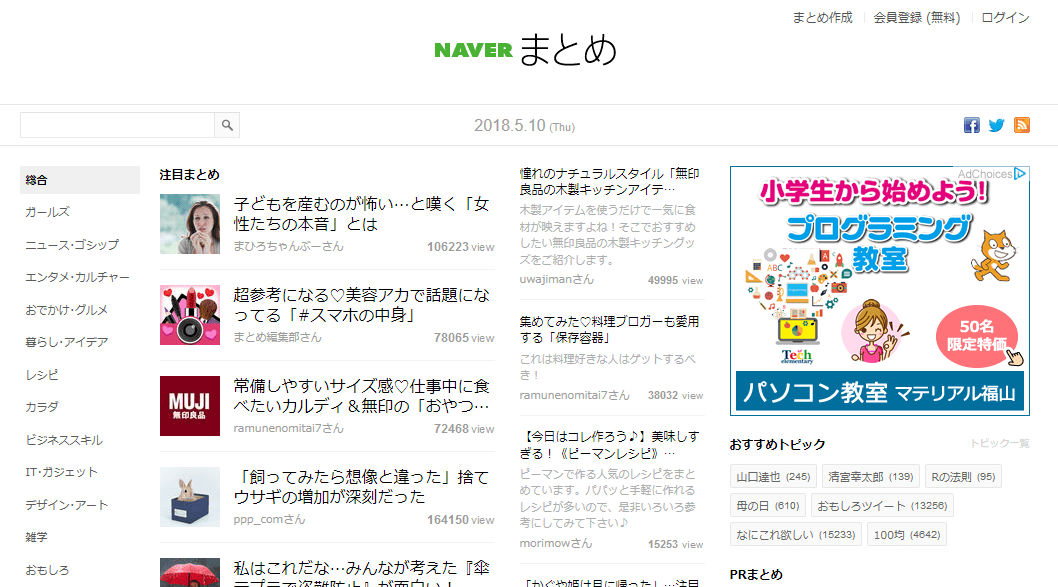Open the ピーマンレシピ article

point(609,445)
